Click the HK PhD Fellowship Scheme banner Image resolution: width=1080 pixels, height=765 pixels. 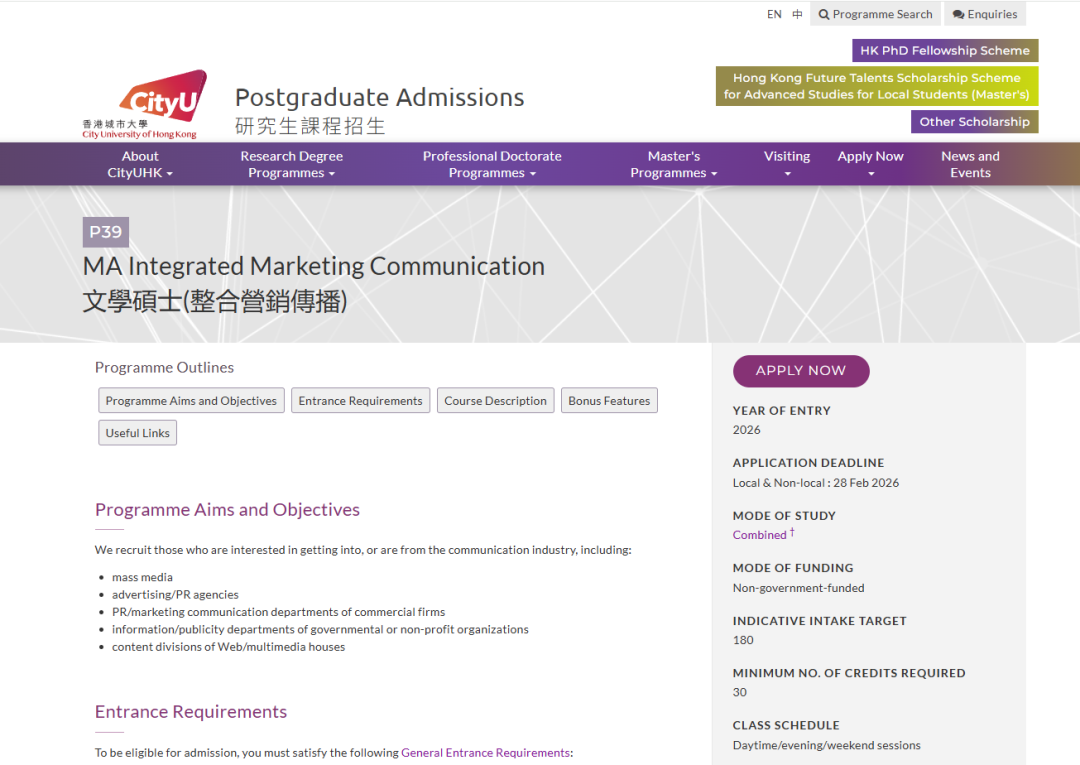[945, 51]
